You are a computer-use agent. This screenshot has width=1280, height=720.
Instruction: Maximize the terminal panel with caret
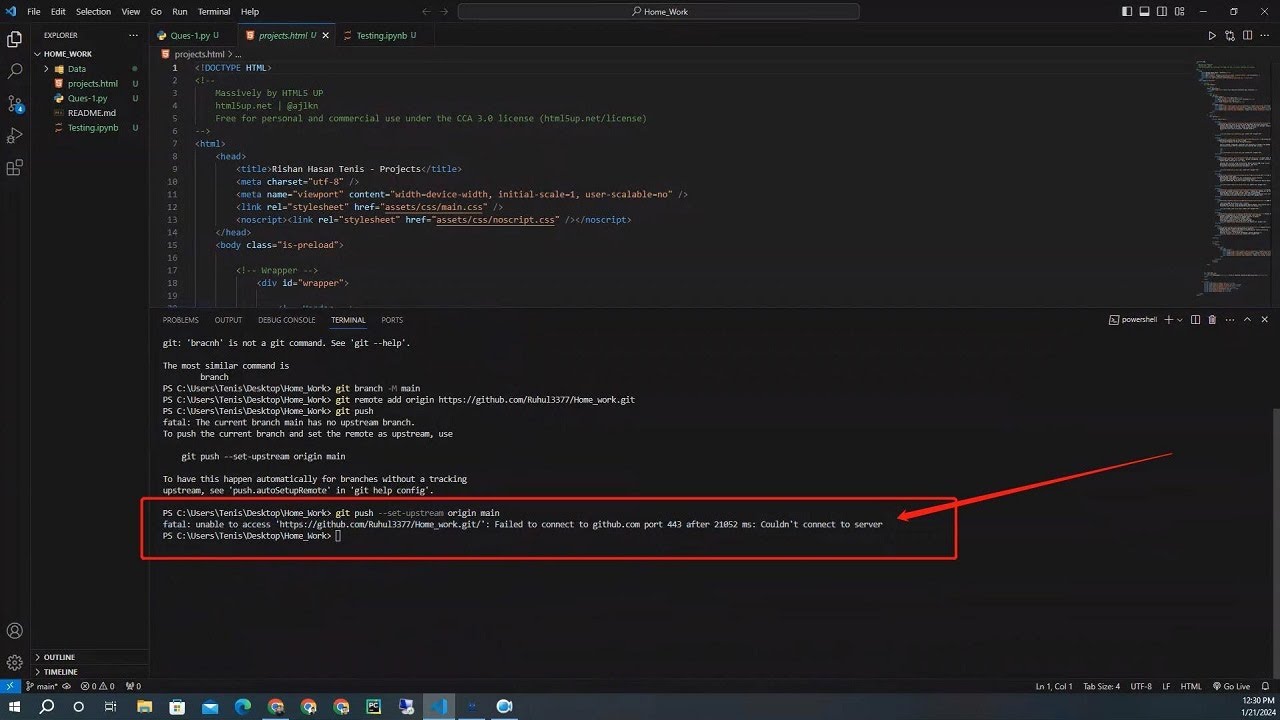1247,320
